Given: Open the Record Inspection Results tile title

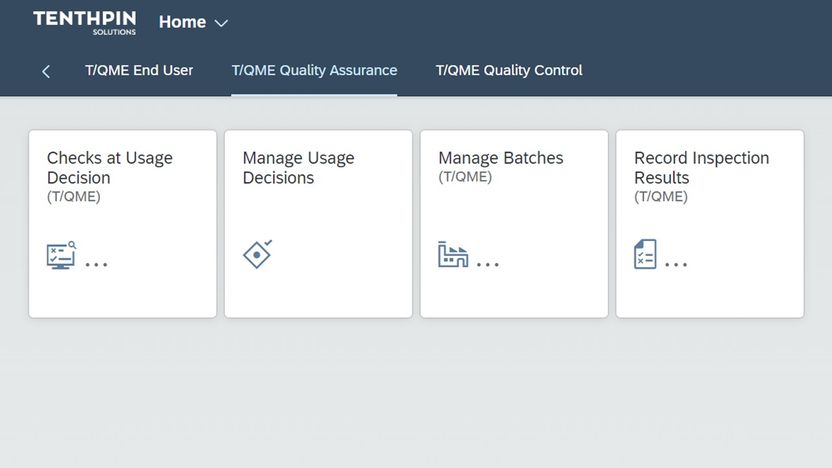Looking at the screenshot, I should coord(701,168).
